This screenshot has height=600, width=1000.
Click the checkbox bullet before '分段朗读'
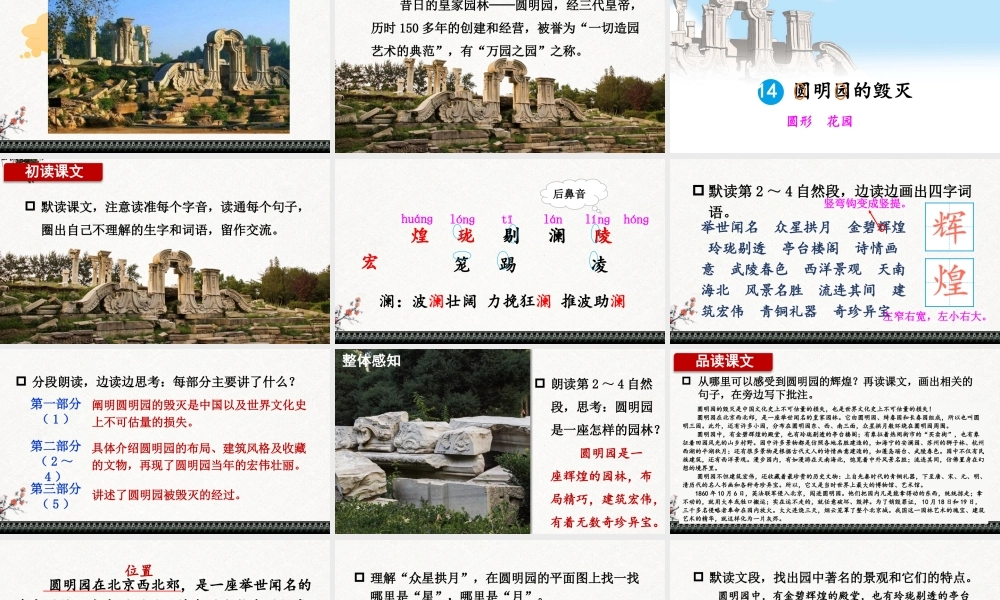[x=21, y=381]
